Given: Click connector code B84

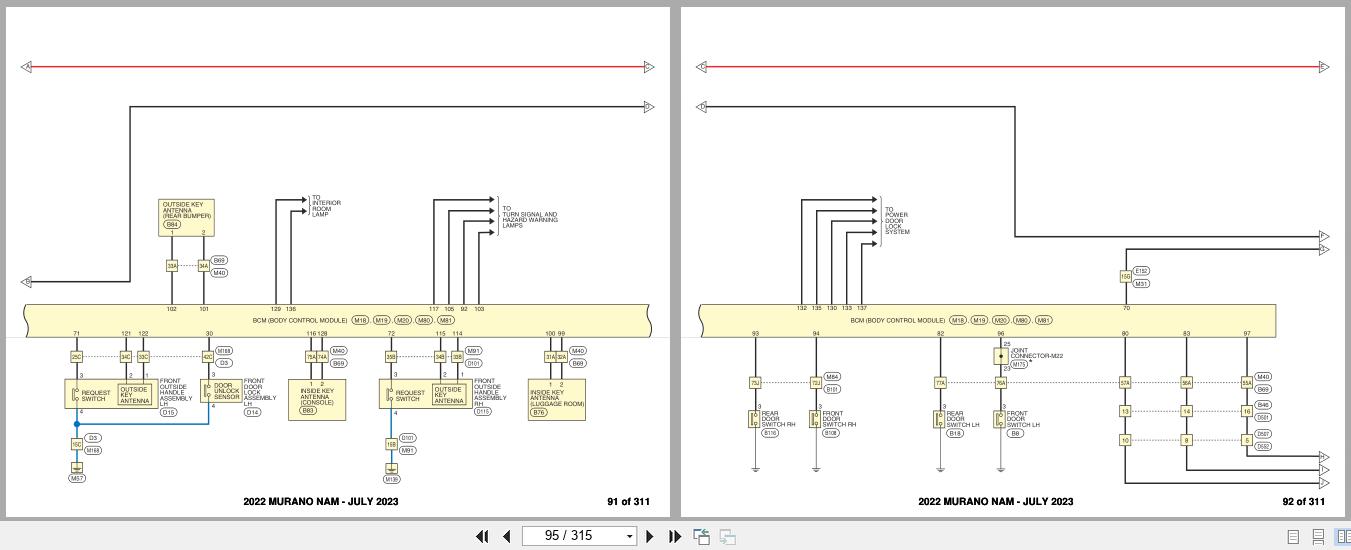Looking at the screenshot, I should 172,225.
